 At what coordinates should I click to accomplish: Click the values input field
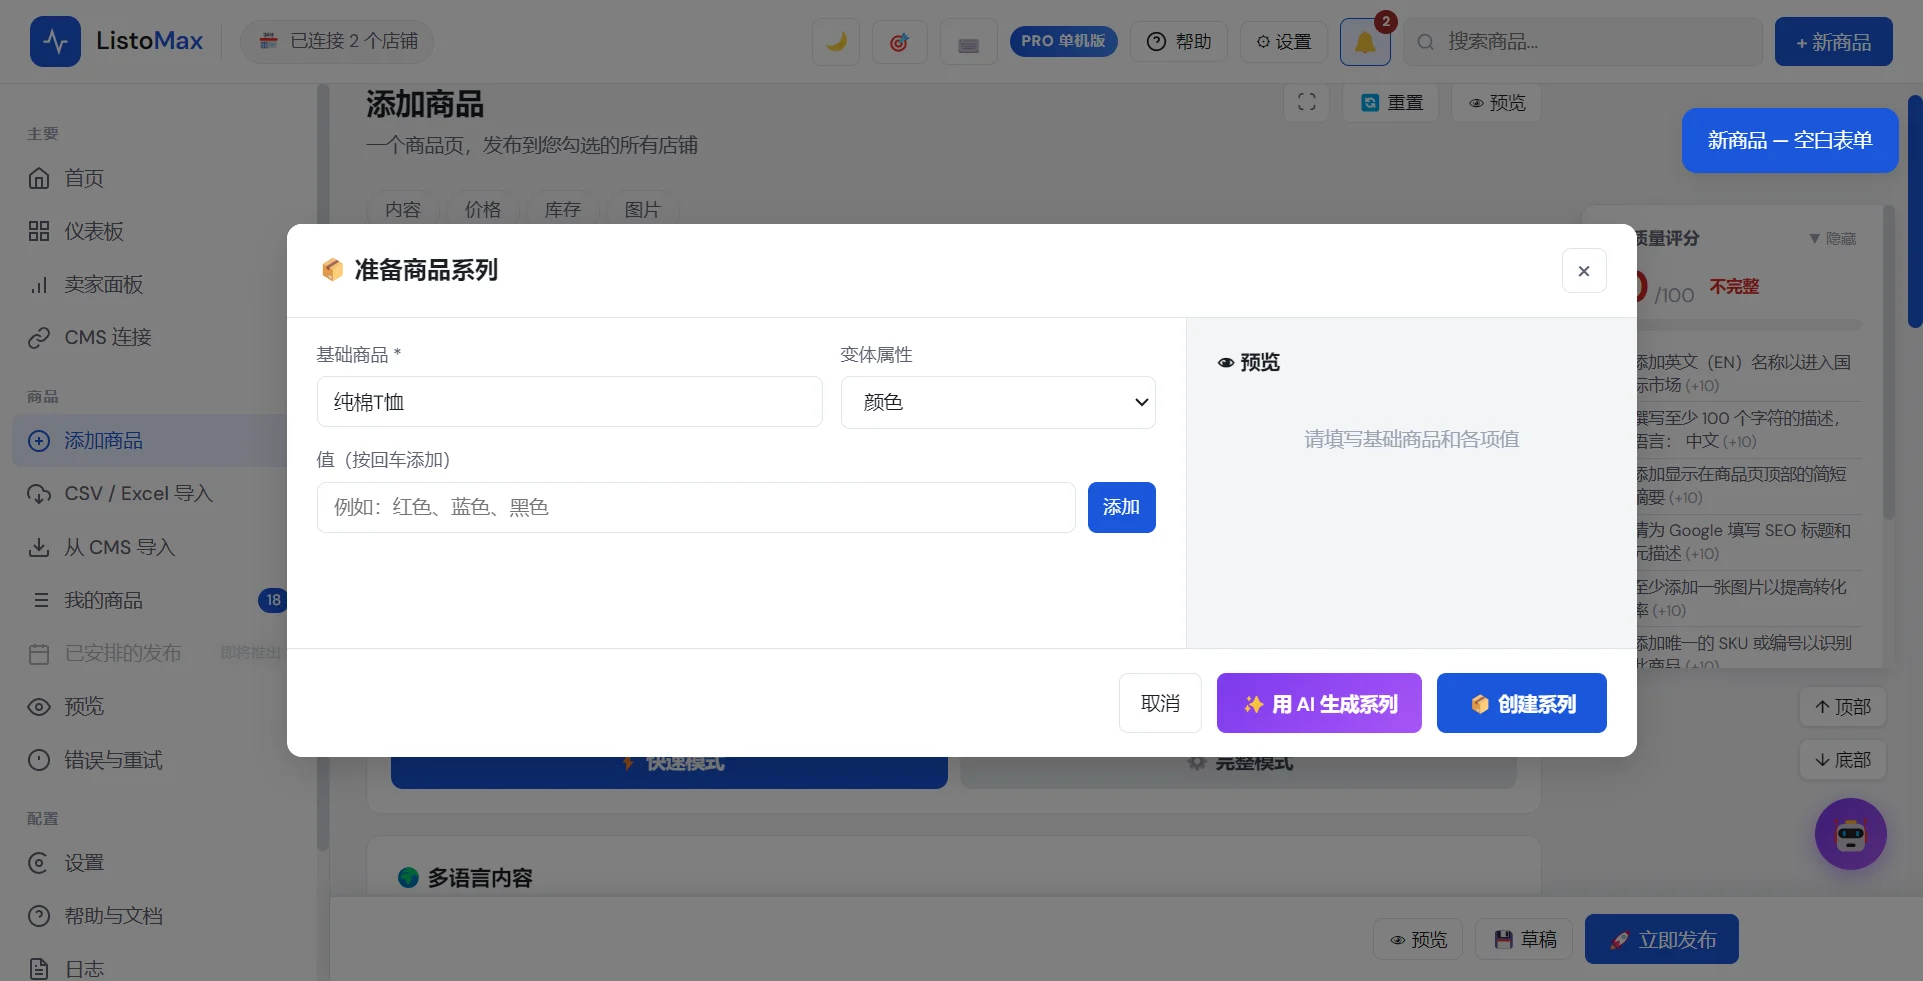pos(696,507)
